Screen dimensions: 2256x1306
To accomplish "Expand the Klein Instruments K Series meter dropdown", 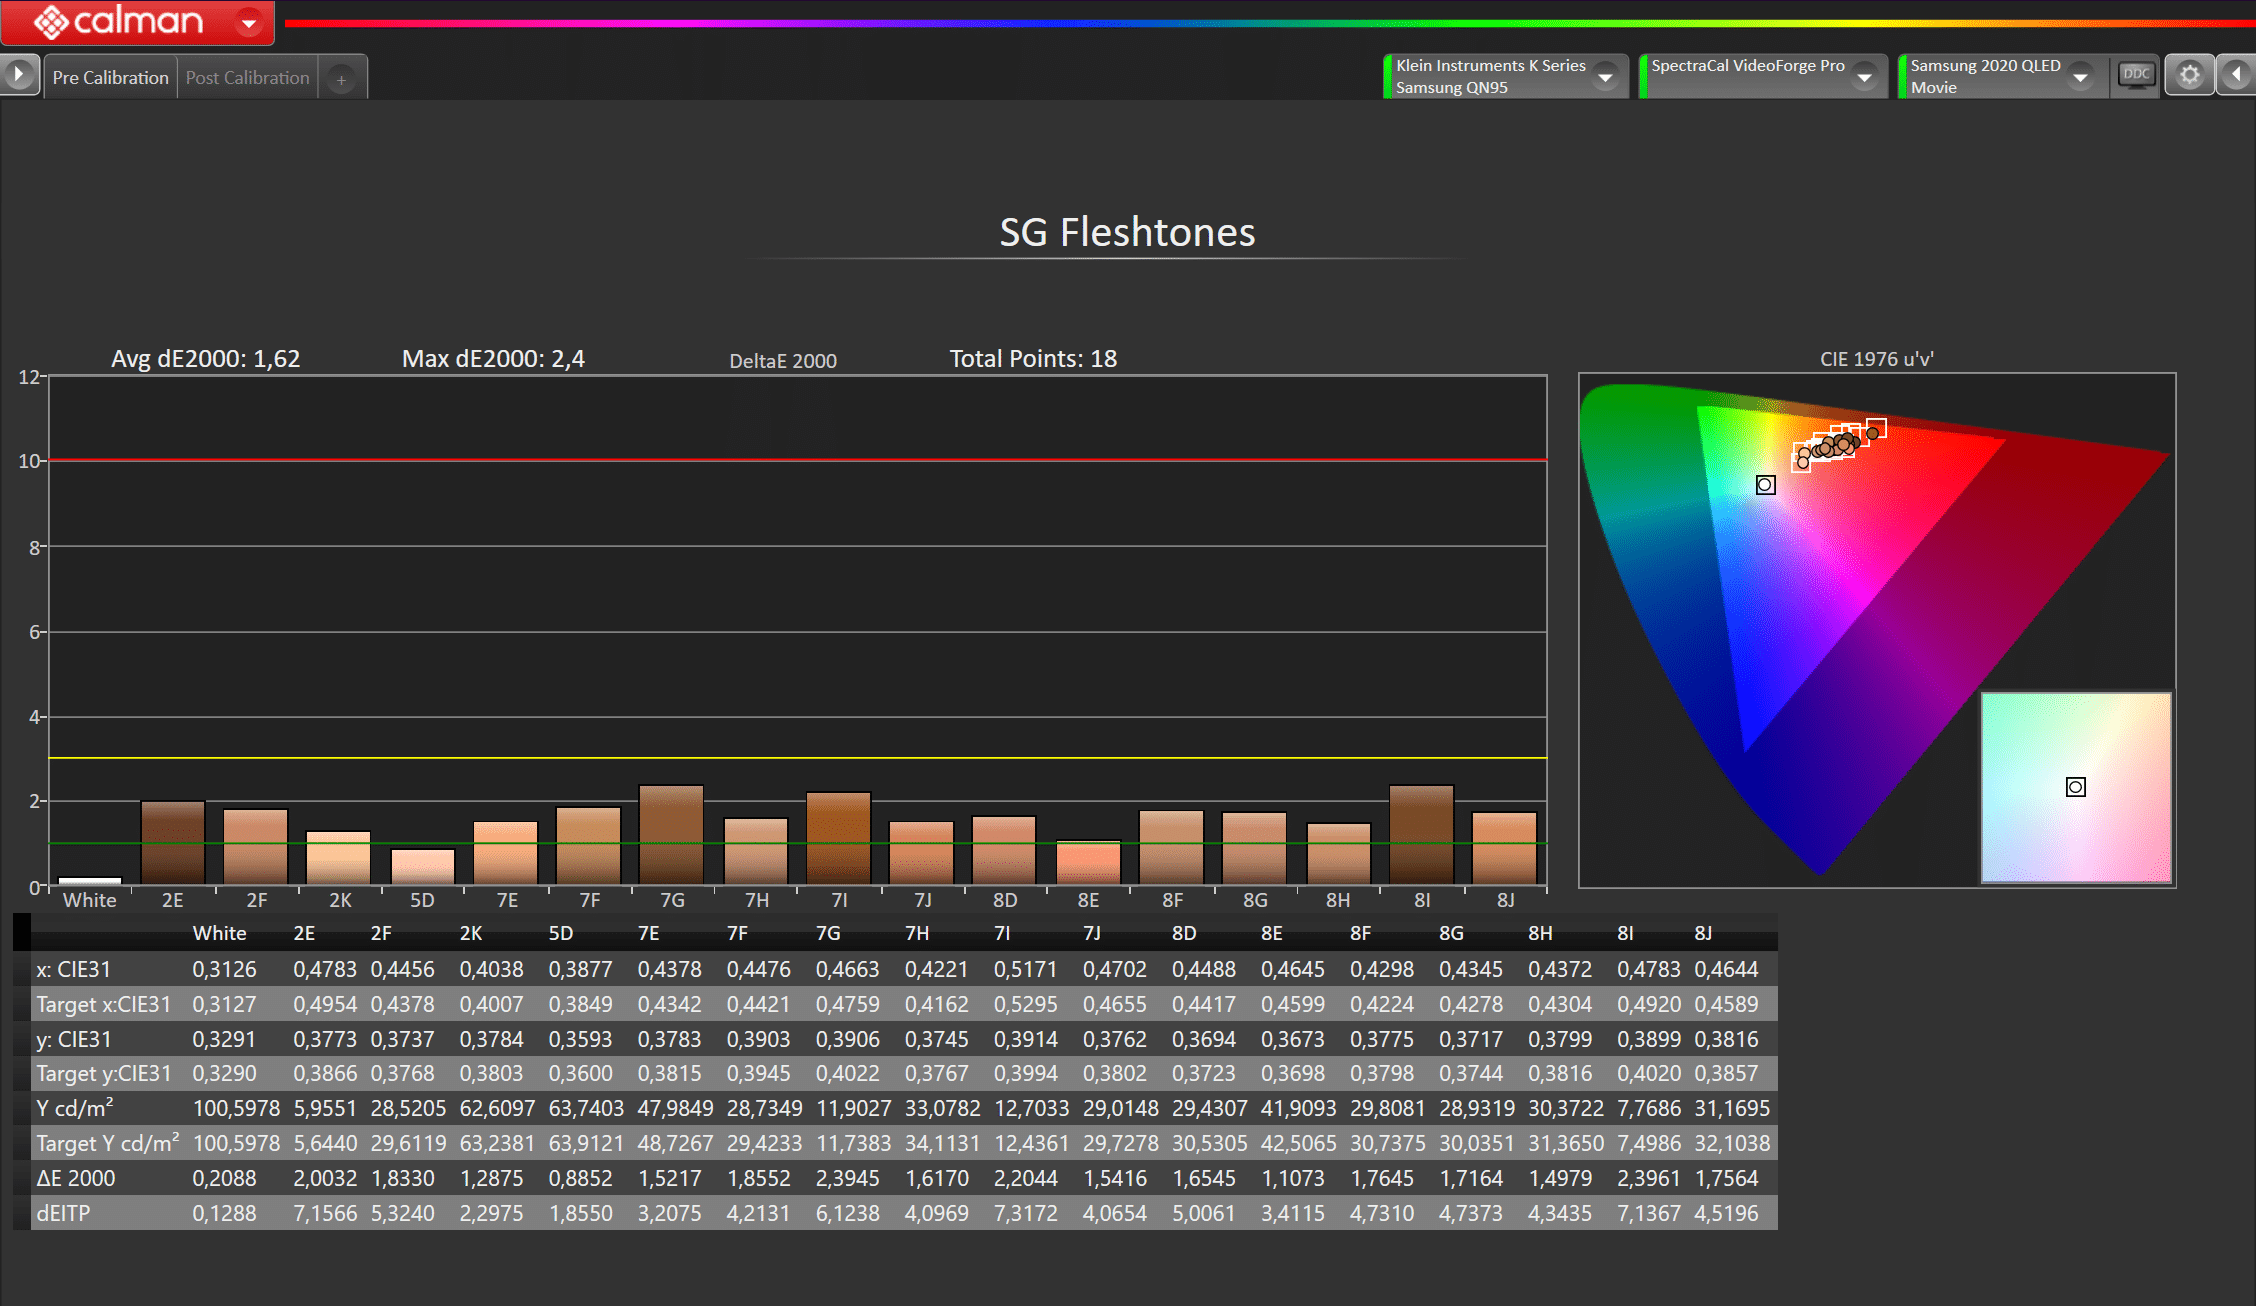I will point(1605,77).
